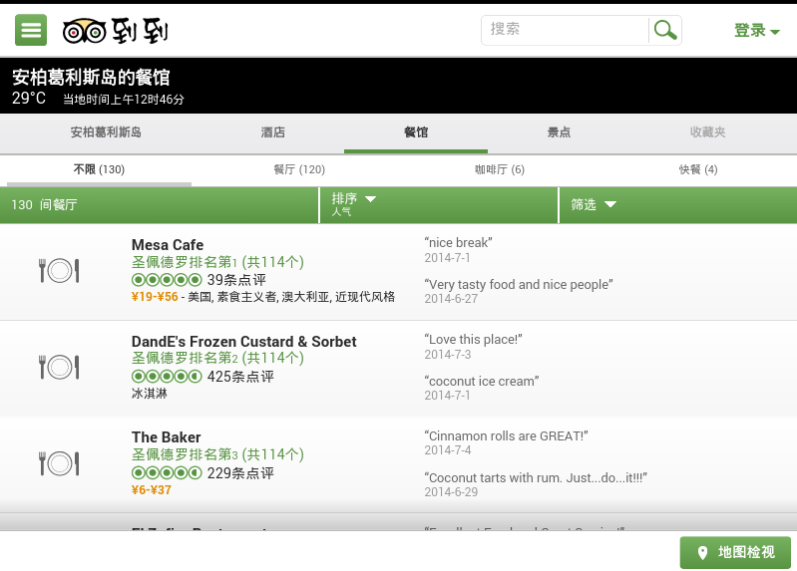Viewport: 797px width, 571px height.
Task: Click DandE's rating circles
Action: coord(167,377)
